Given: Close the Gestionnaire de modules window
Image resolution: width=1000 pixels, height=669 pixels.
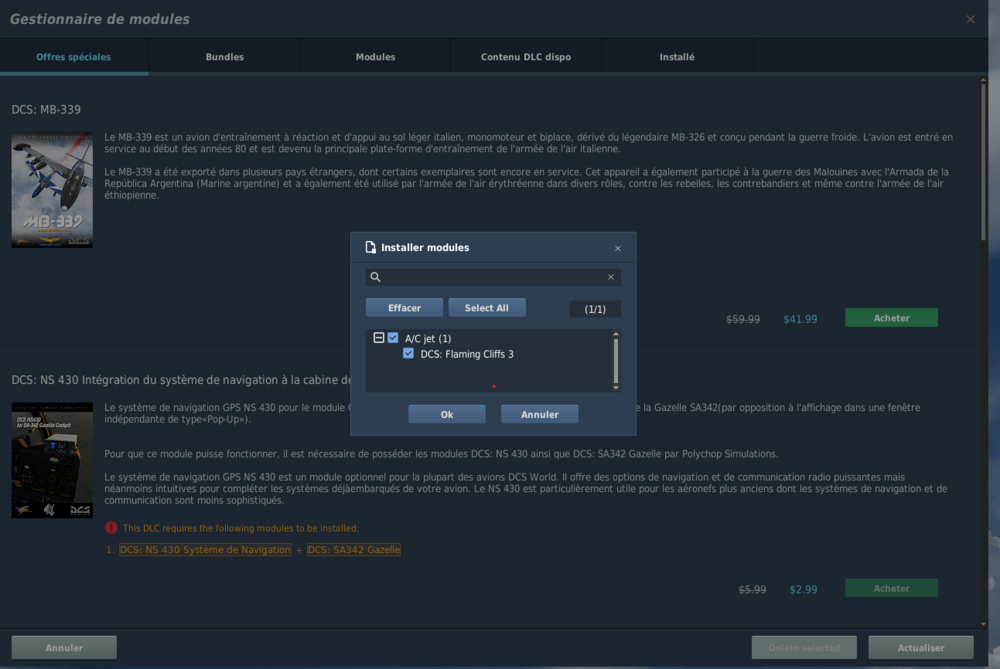Looking at the screenshot, I should [x=970, y=19].
